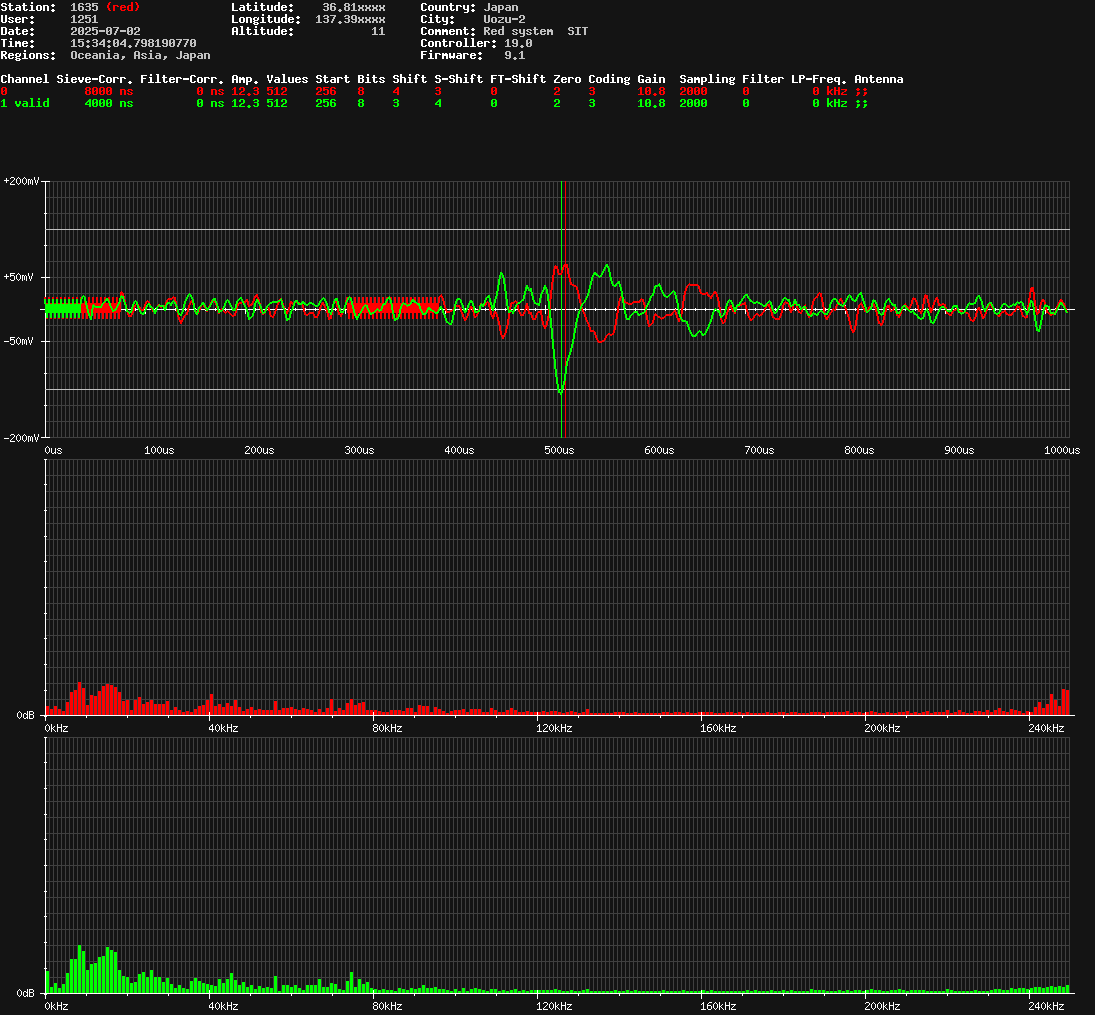Select the city name "Uozu-2"

point(504,19)
